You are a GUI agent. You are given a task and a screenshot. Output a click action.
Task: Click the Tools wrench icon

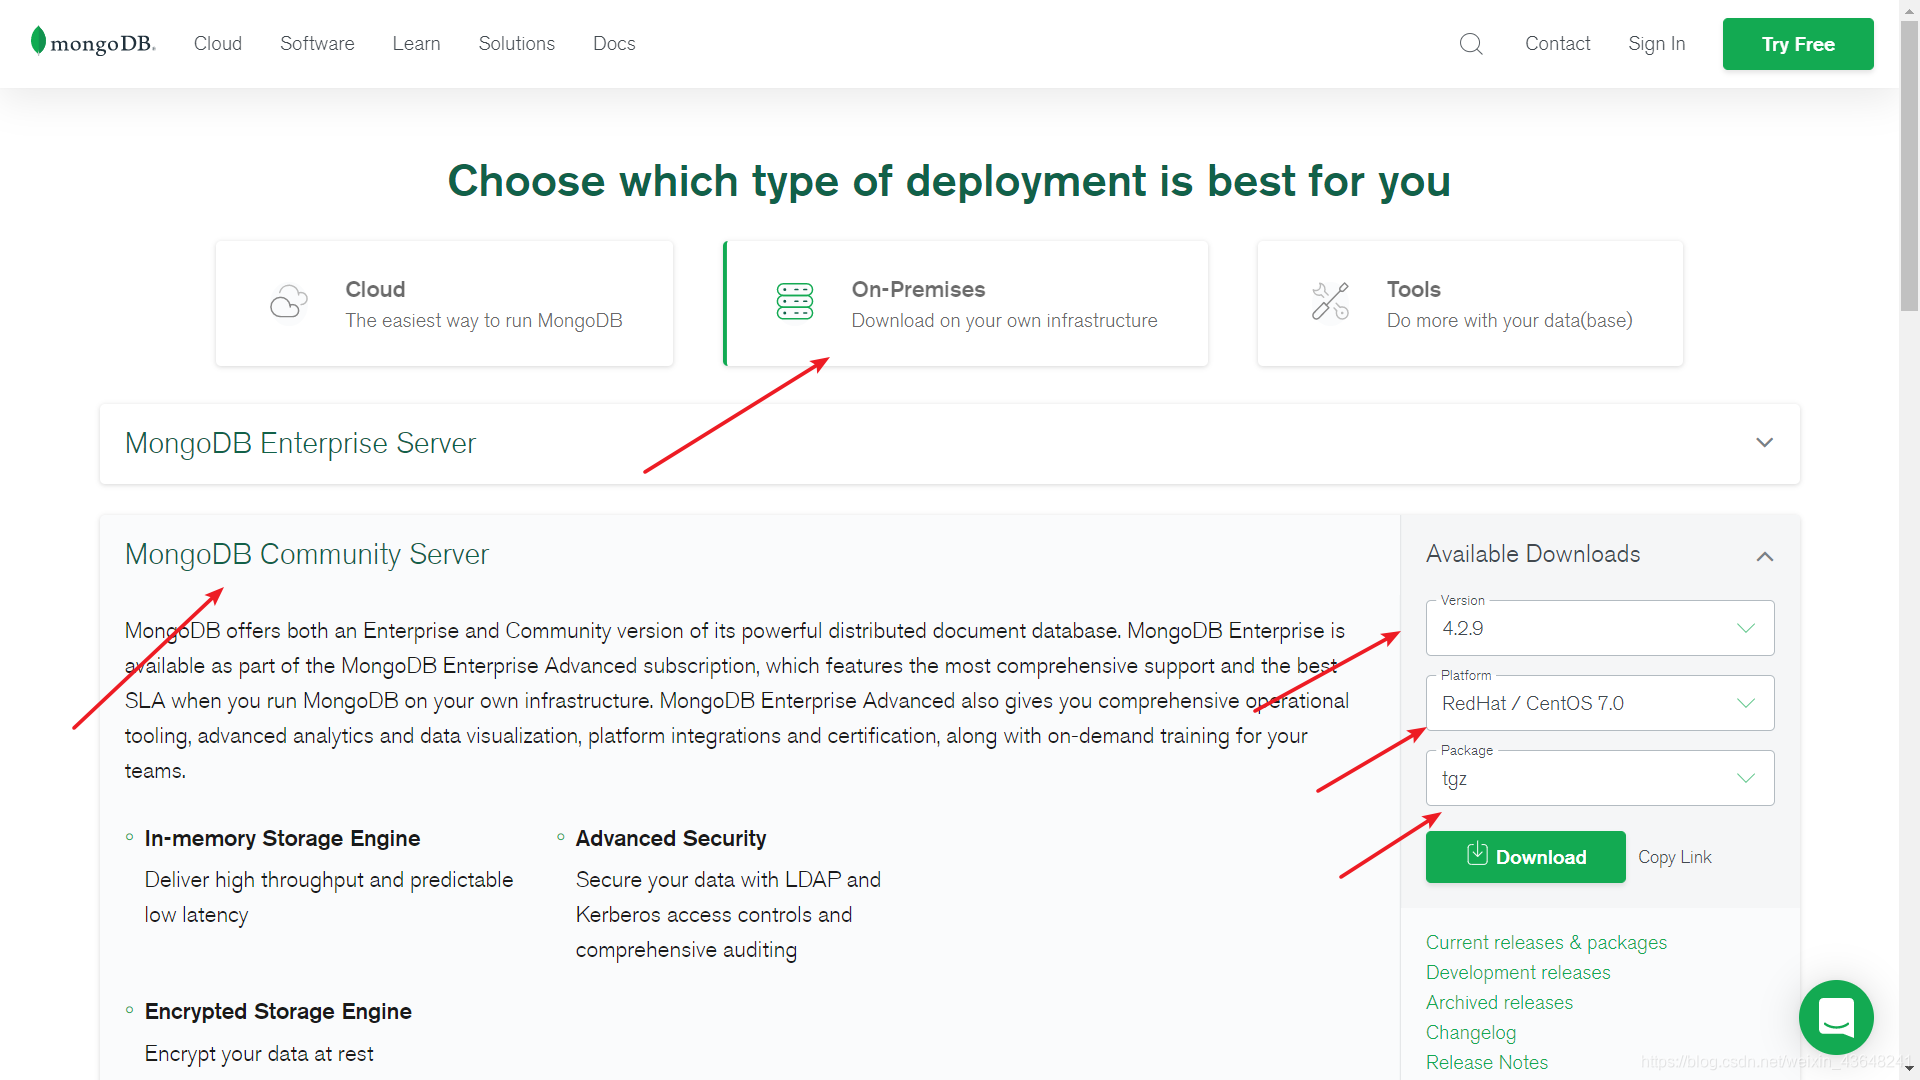coord(1330,301)
